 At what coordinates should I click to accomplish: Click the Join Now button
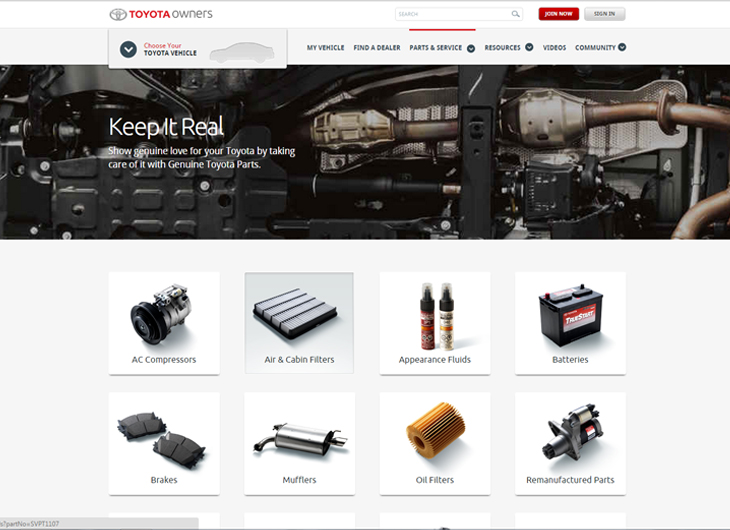[x=559, y=14]
